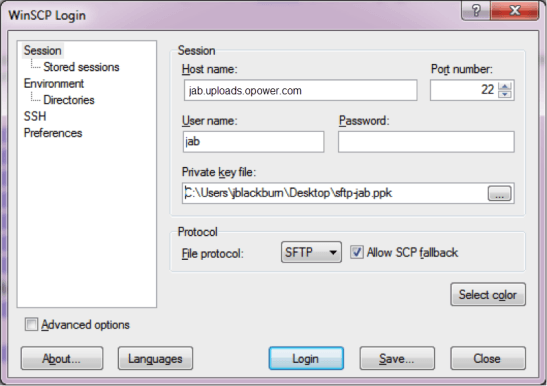Viewport: 547px width, 386px height.
Task: Toggle Allow SCP fallback checkbox
Action: point(357,252)
